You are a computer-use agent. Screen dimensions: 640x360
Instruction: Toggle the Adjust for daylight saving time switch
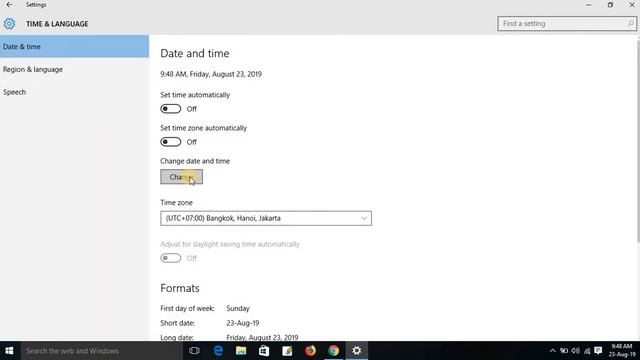[x=171, y=258]
